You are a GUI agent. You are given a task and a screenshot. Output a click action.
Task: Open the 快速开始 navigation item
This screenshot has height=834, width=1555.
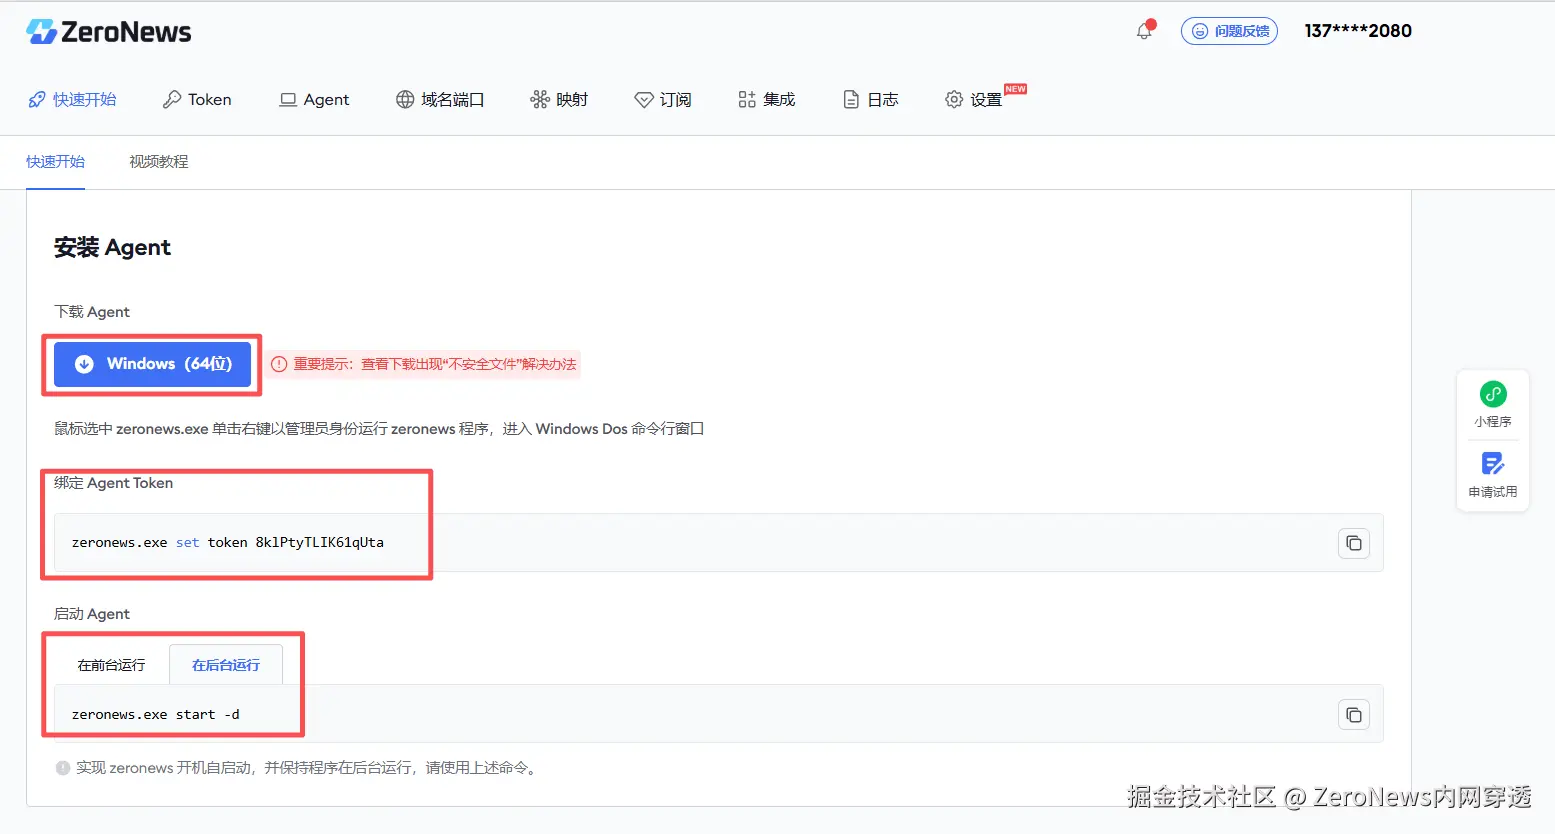[72, 99]
